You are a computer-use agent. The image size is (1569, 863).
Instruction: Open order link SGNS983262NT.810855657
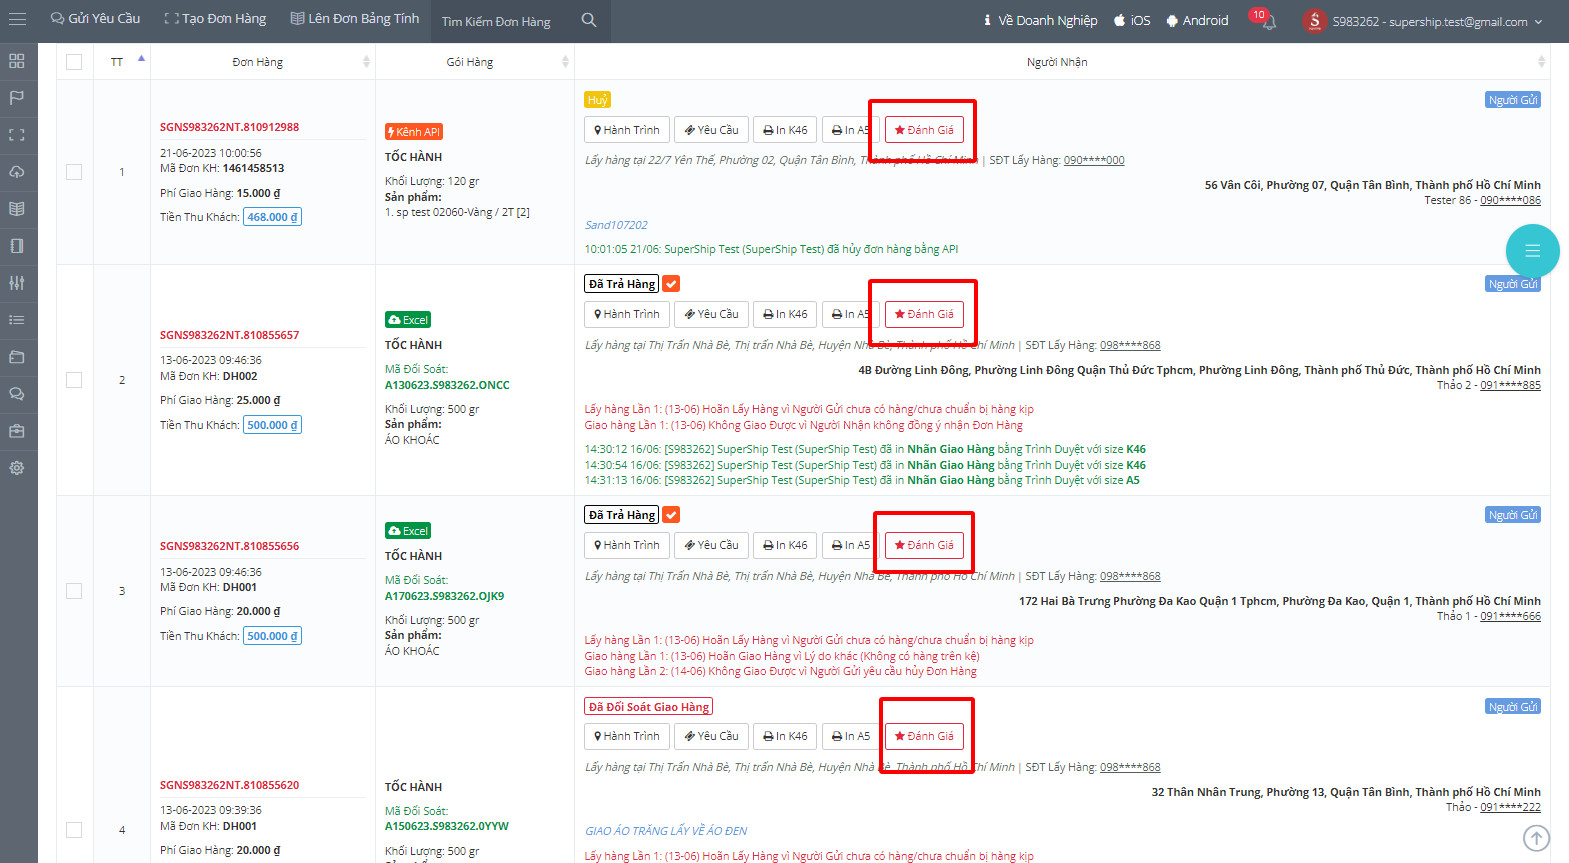[229, 335]
